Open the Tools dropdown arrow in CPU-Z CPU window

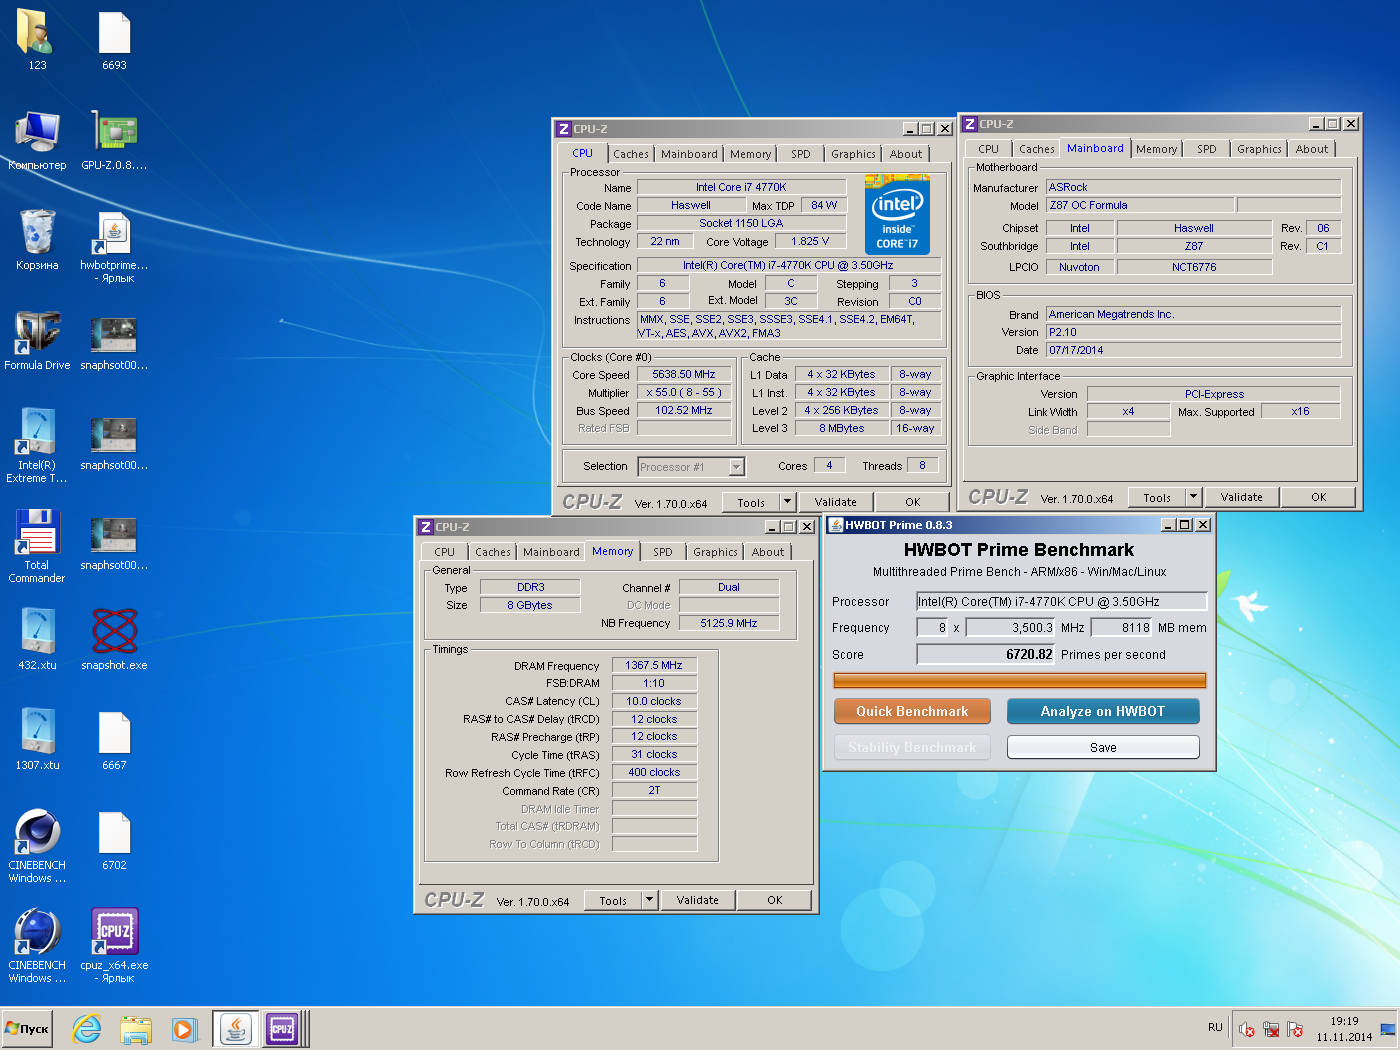[x=787, y=502]
